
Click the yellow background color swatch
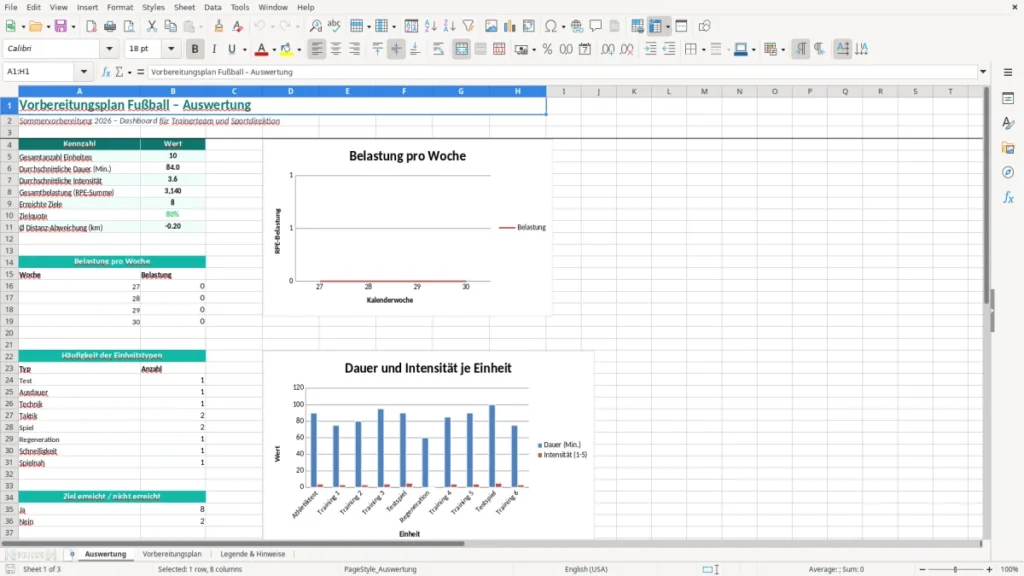point(286,49)
